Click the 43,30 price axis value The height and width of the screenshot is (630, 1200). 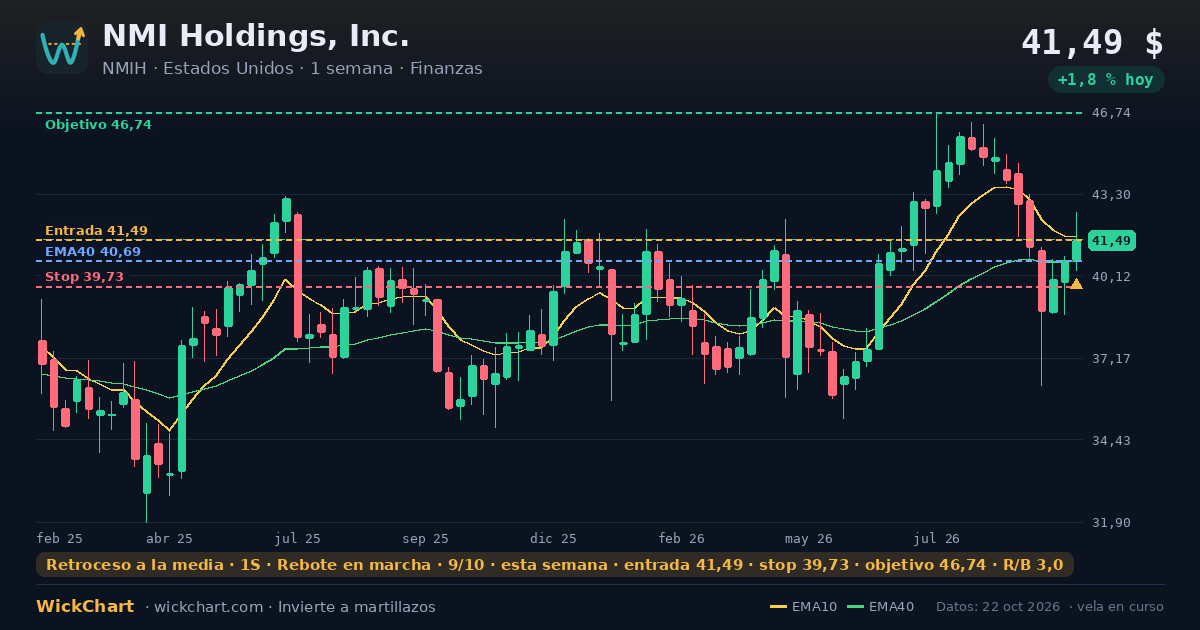[1112, 194]
